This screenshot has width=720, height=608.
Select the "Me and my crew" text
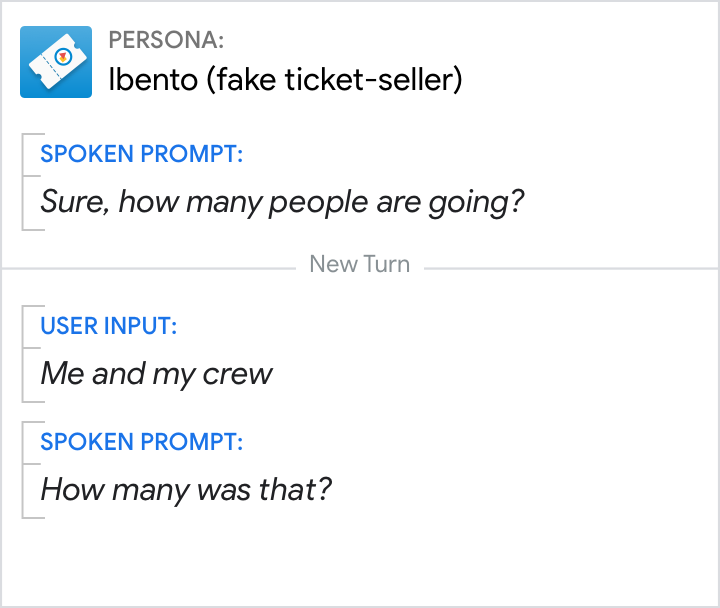[156, 374]
